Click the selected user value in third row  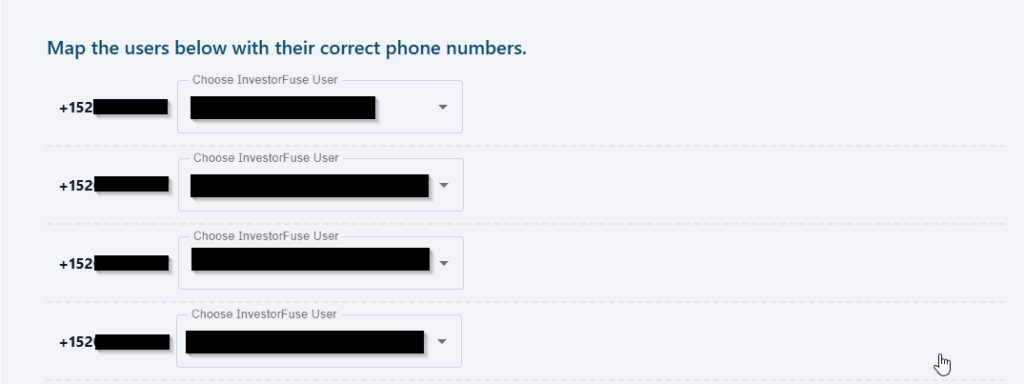(x=311, y=259)
